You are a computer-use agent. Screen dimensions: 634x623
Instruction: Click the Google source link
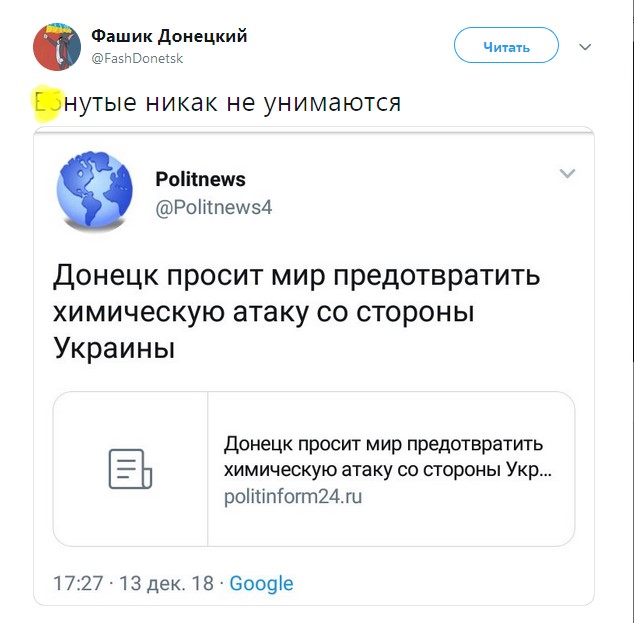pyautogui.click(x=261, y=583)
